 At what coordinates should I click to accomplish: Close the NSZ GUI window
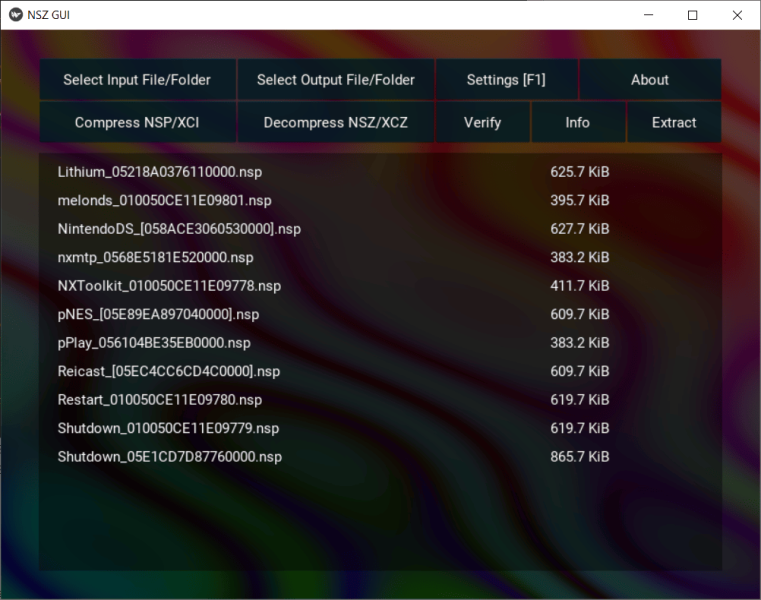[737, 15]
